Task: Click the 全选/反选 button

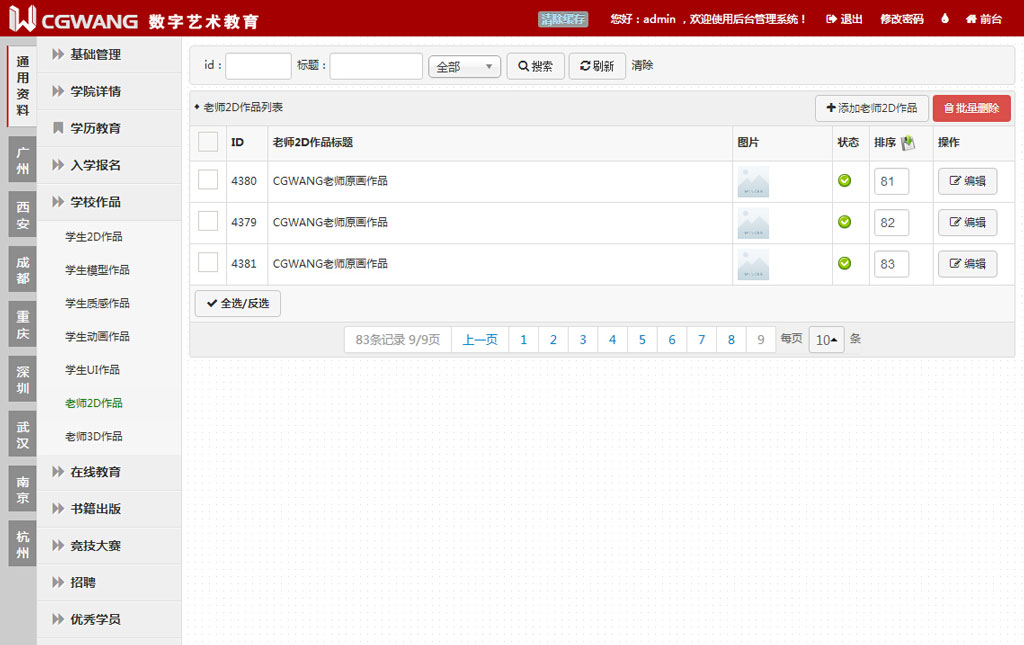Action: 238,304
